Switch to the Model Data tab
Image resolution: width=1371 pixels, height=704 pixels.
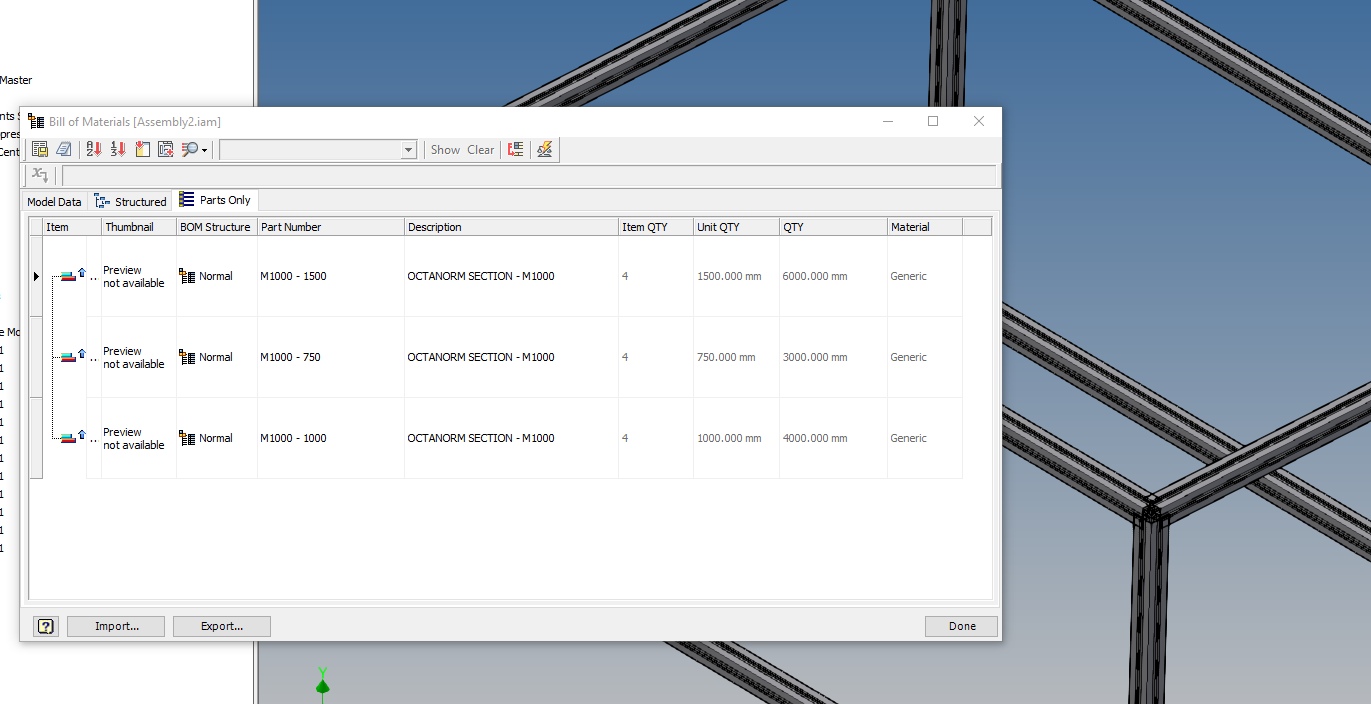53,201
